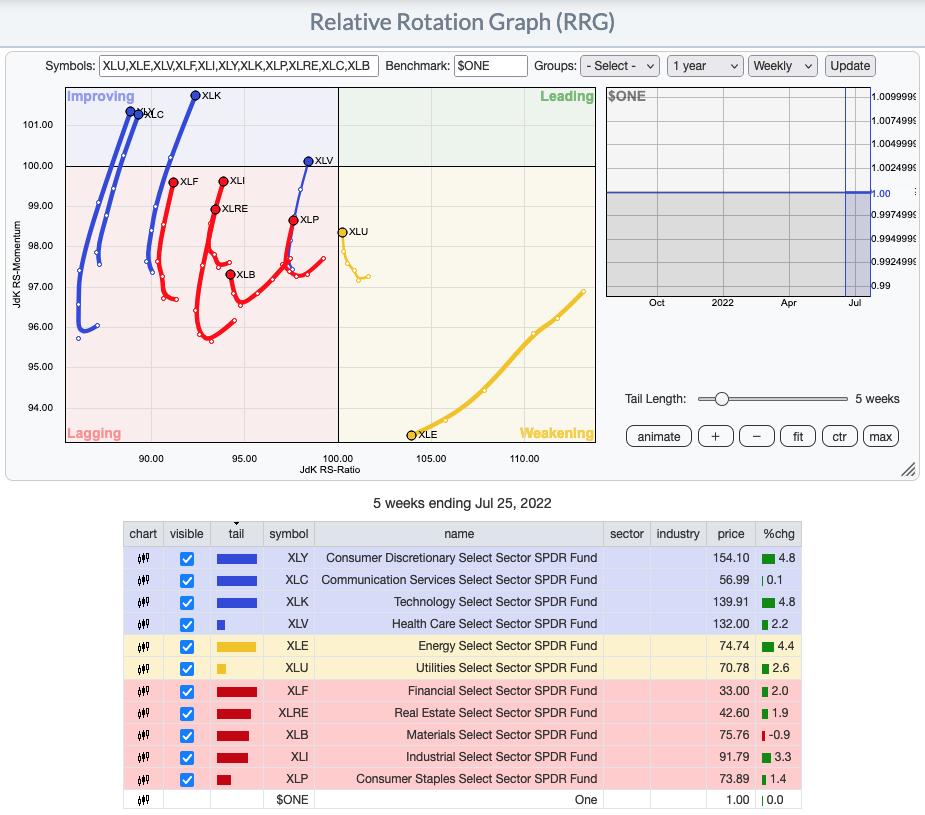Sort table by %chg column
The width and height of the screenshot is (925, 815).
(779, 534)
